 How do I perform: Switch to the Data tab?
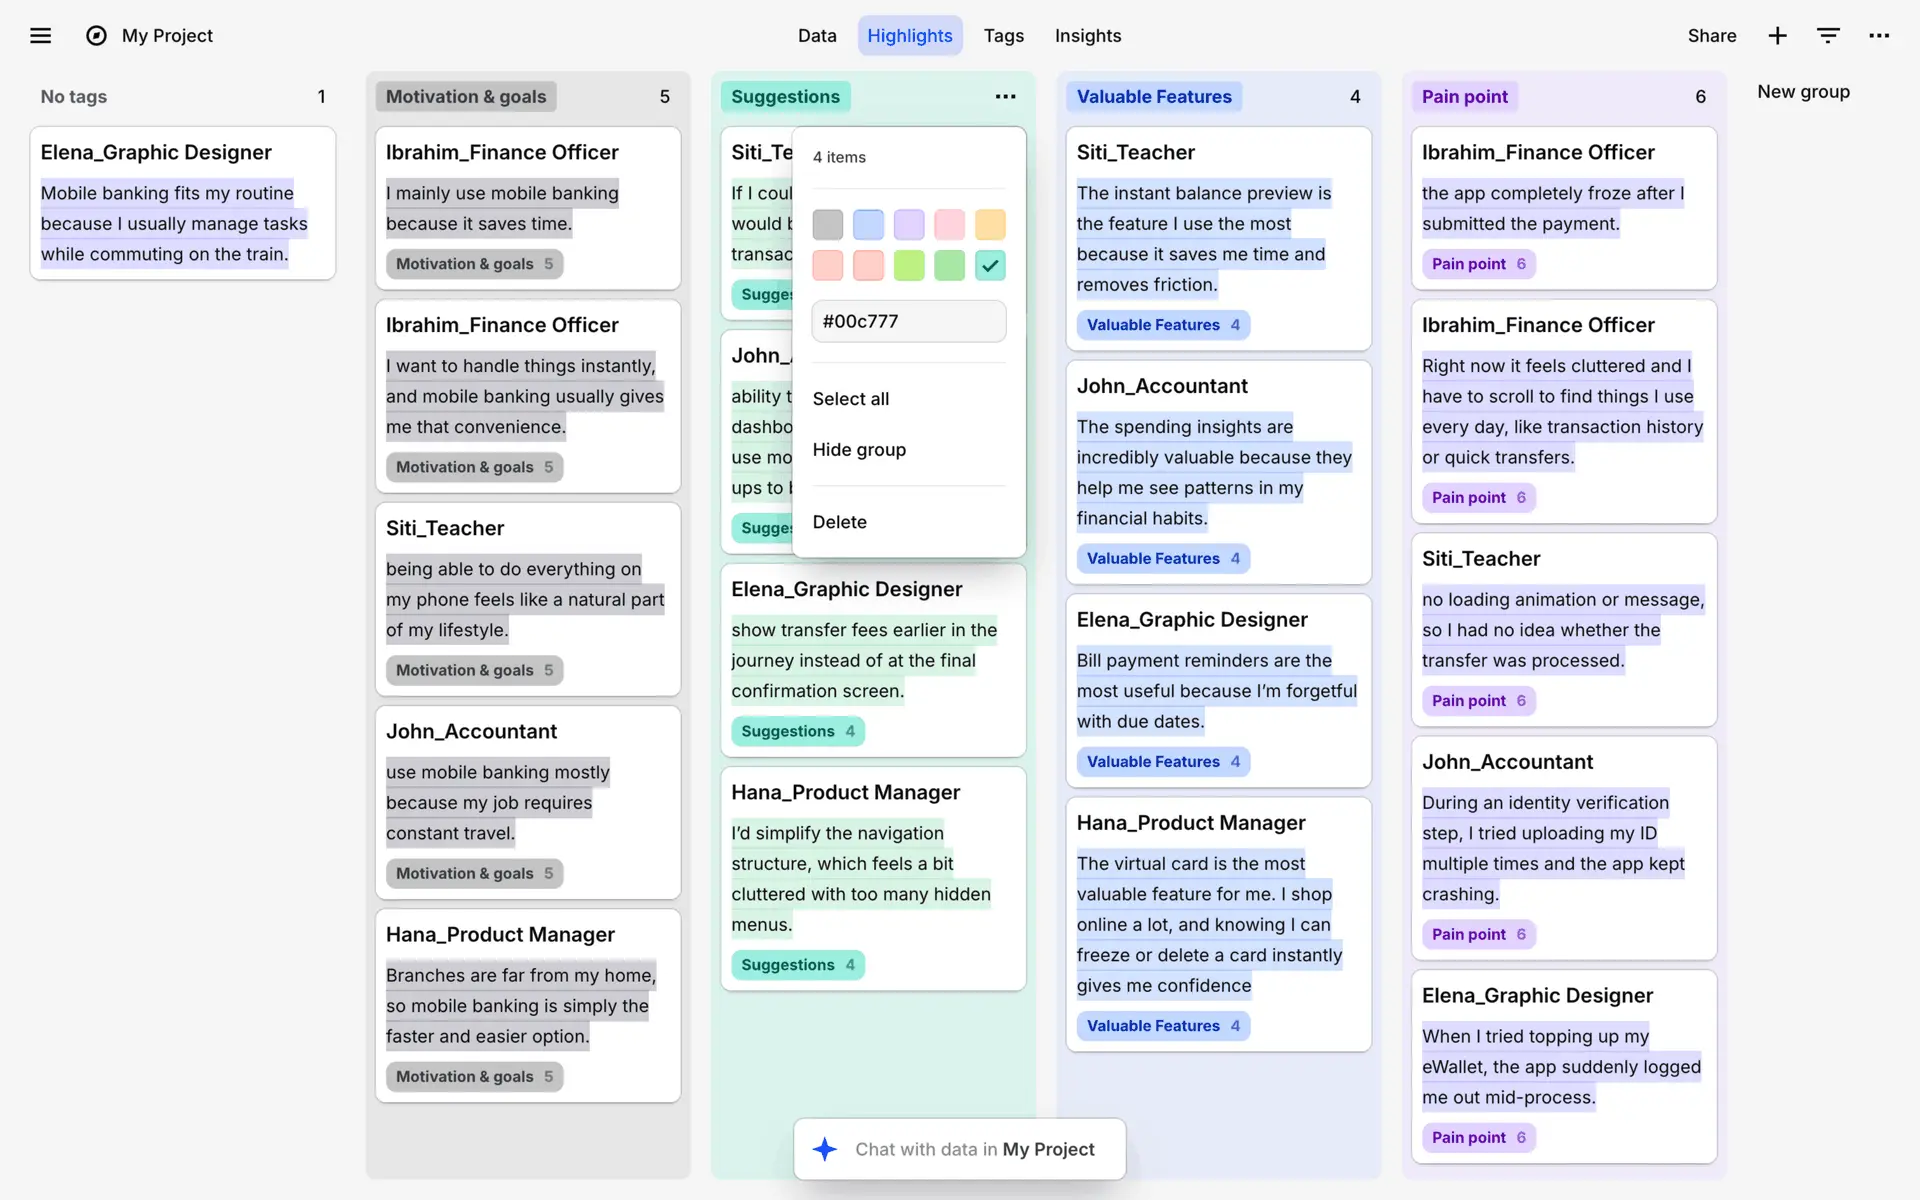(817, 36)
